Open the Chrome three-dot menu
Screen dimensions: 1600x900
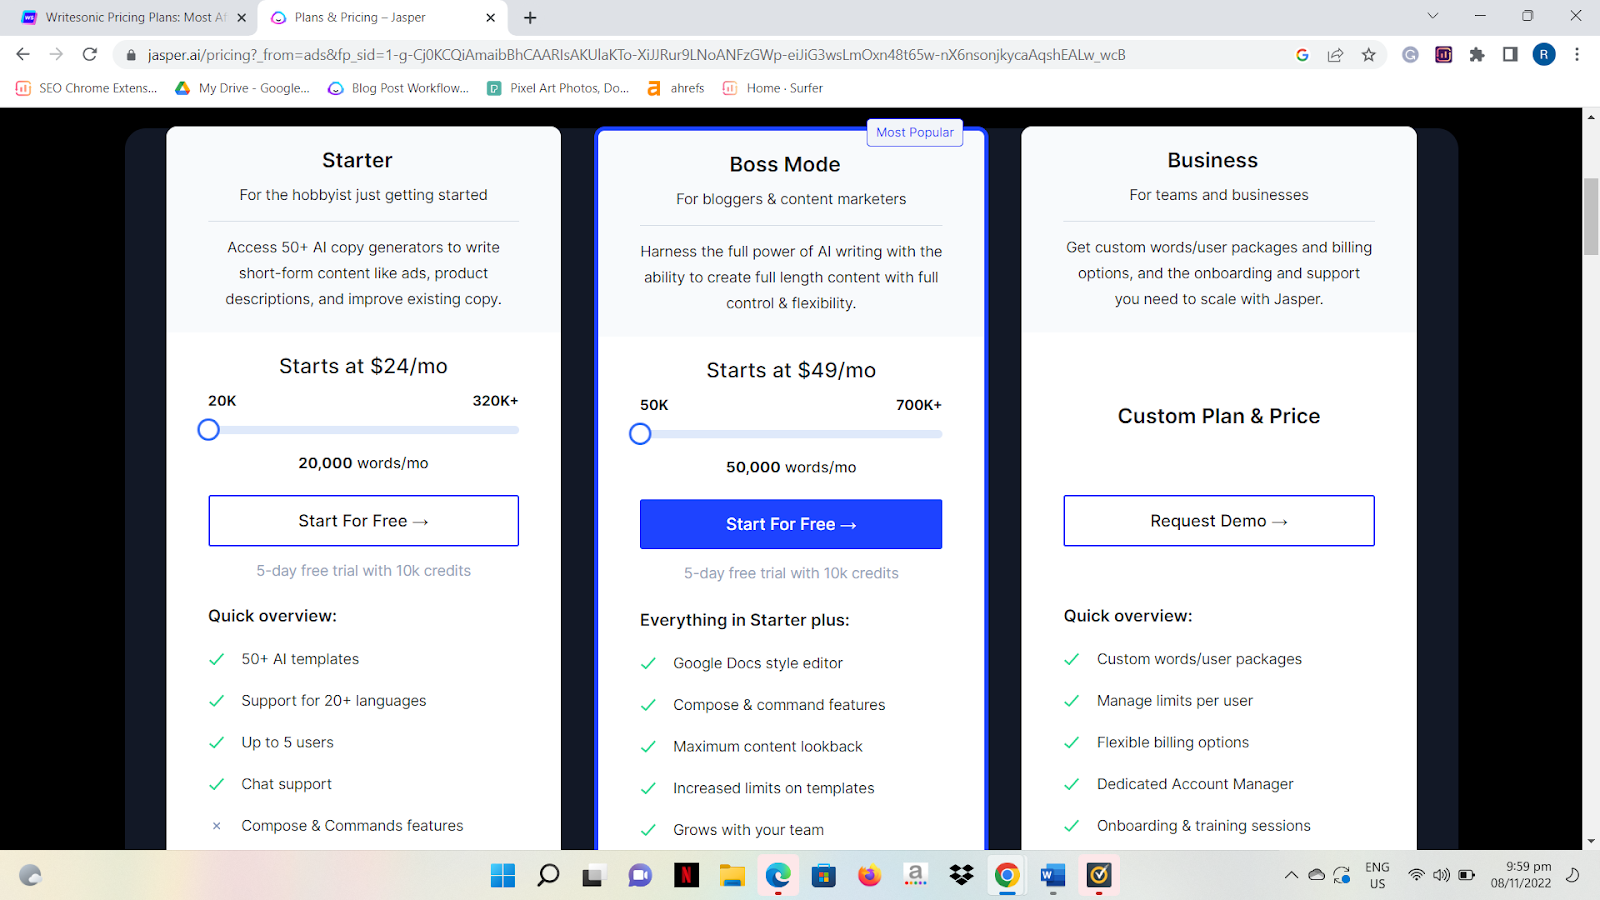(1577, 55)
